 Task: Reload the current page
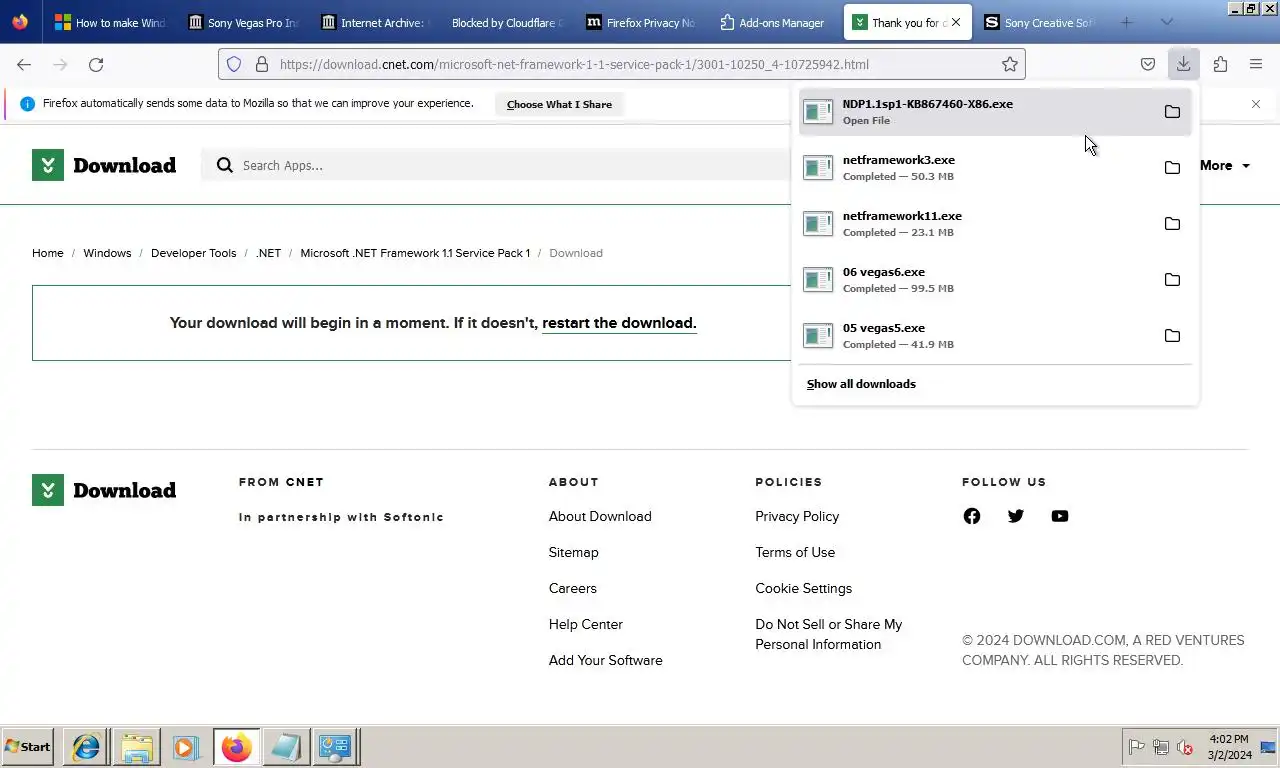(x=96, y=64)
